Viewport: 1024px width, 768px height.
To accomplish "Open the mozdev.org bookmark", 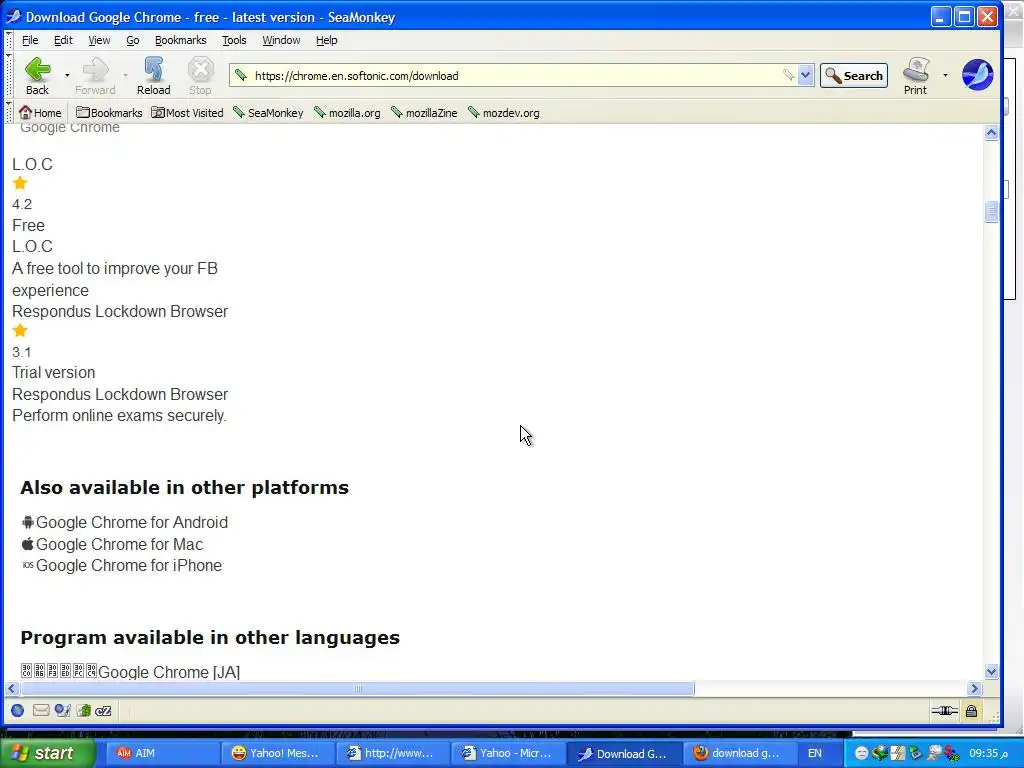I will point(504,112).
